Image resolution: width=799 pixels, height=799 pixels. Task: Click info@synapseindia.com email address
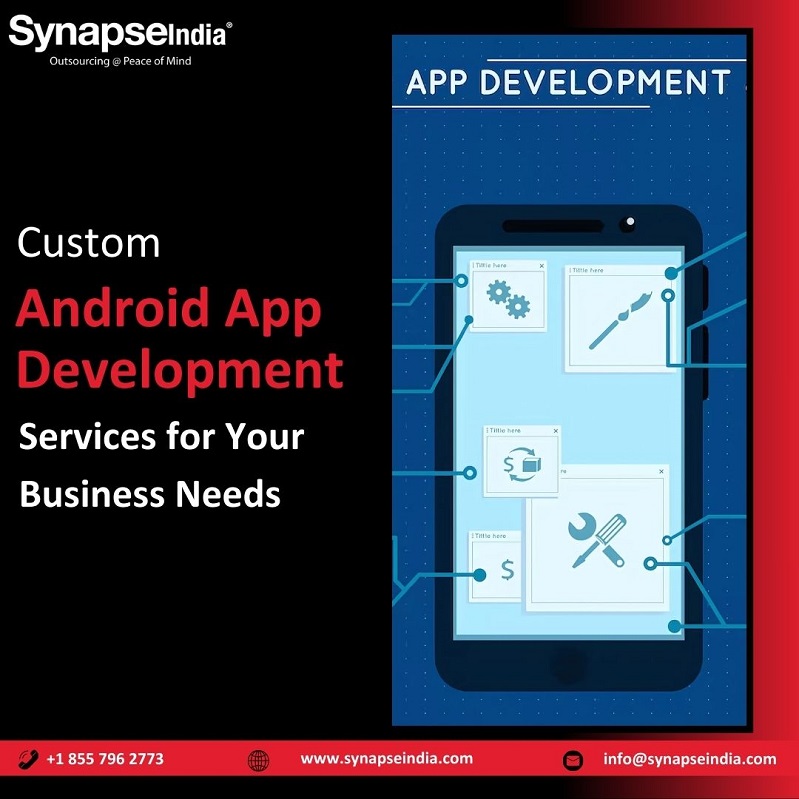[x=690, y=759]
